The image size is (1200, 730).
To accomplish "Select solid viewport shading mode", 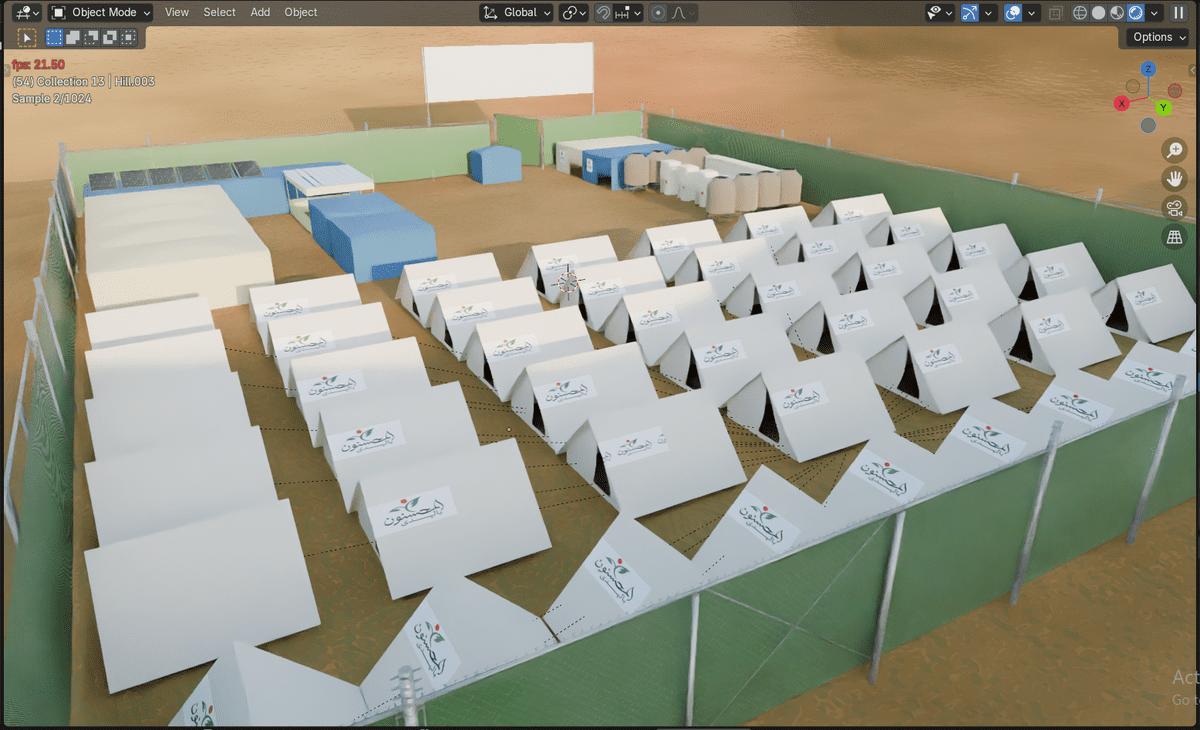I will pos(1098,13).
